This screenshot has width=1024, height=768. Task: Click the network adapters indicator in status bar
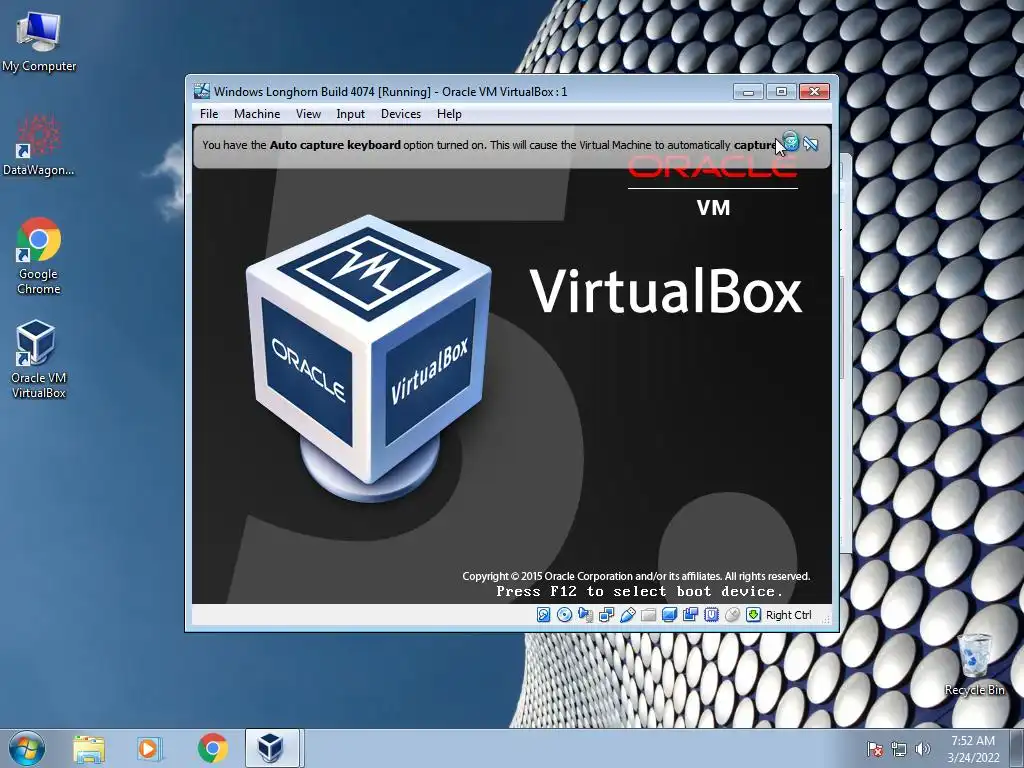tap(607, 615)
